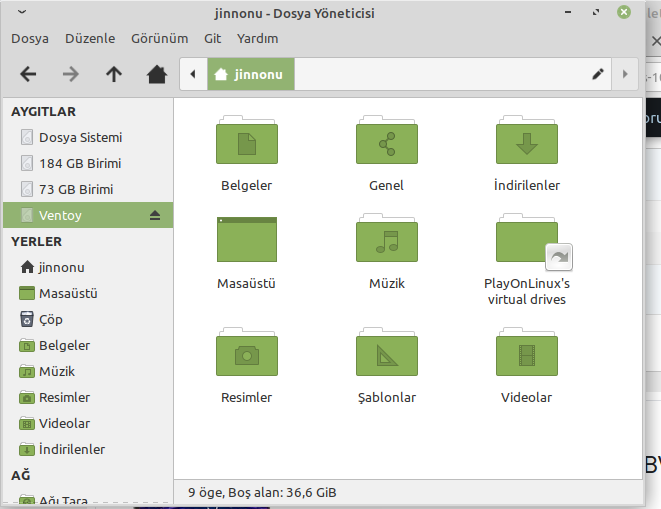Eject the Ventoy drive
The height and width of the screenshot is (509, 661).
click(x=155, y=215)
